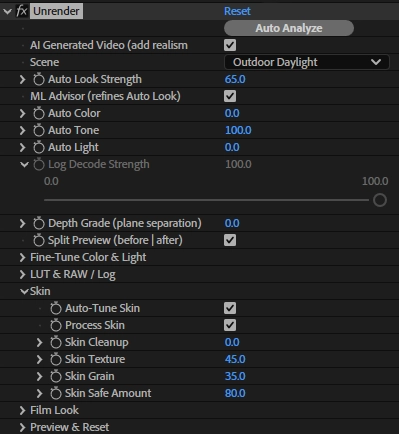
Task: Open the Scene Outdoor Daylight dropdown
Action: pos(307,62)
